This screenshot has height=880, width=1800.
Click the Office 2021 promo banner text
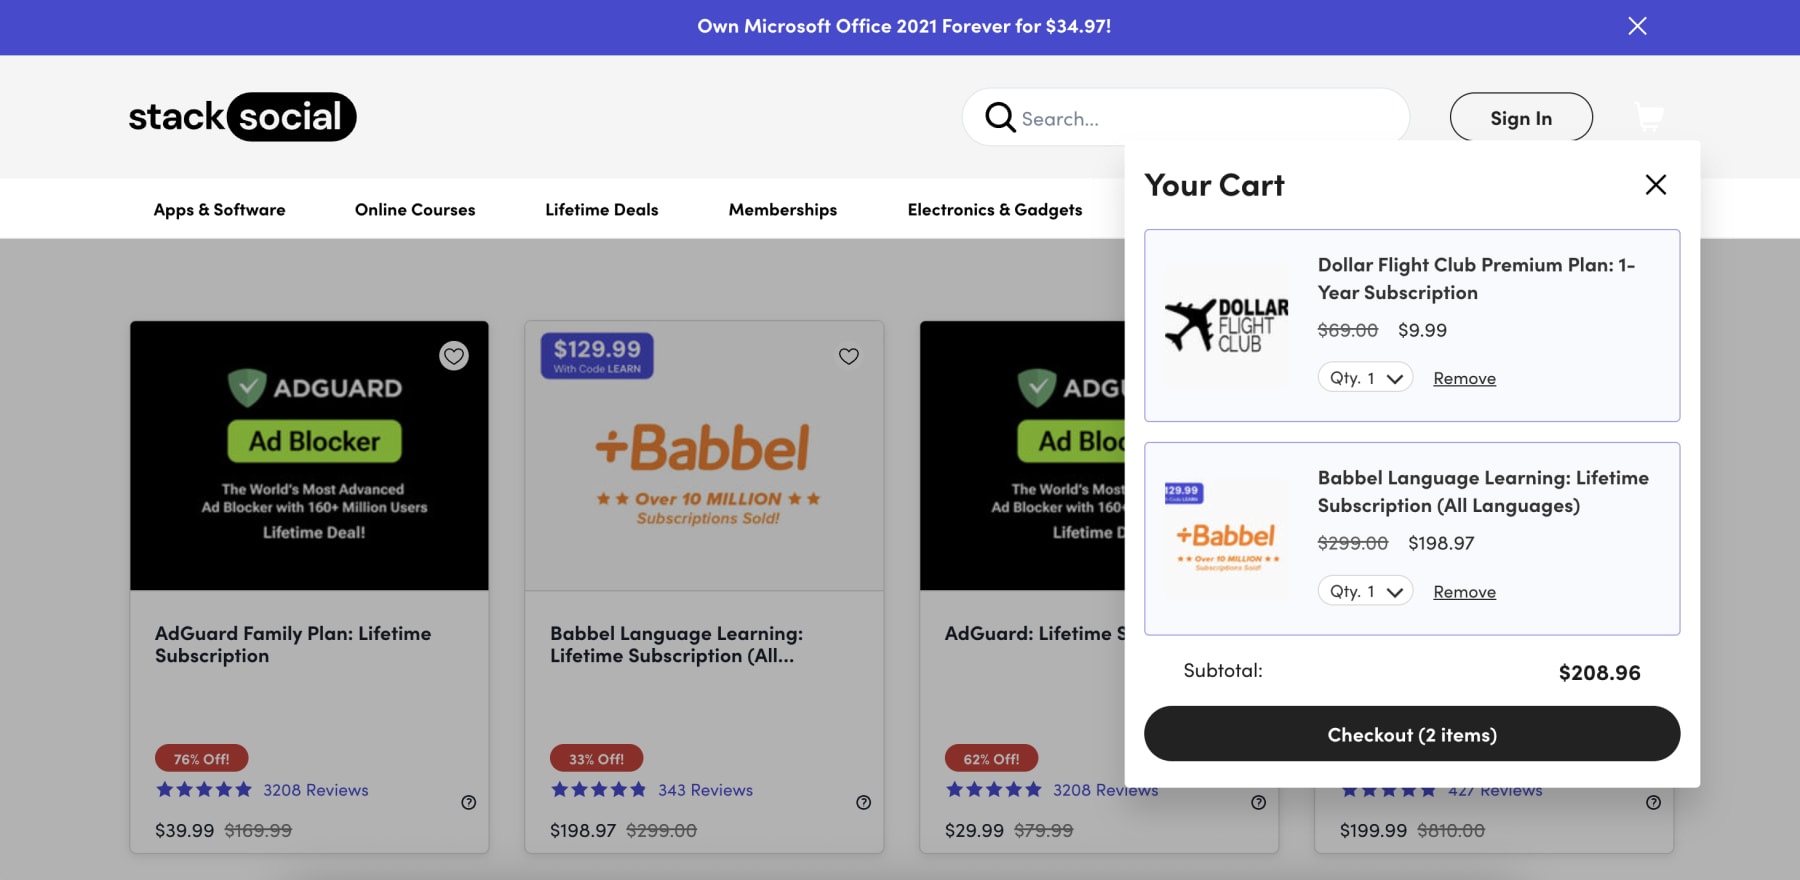click(904, 26)
